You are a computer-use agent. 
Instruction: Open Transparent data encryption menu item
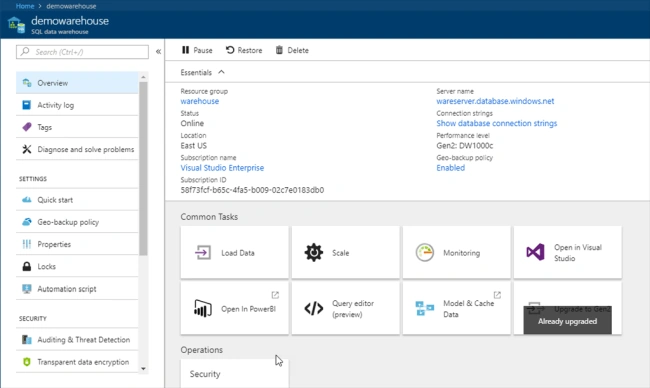77,362
